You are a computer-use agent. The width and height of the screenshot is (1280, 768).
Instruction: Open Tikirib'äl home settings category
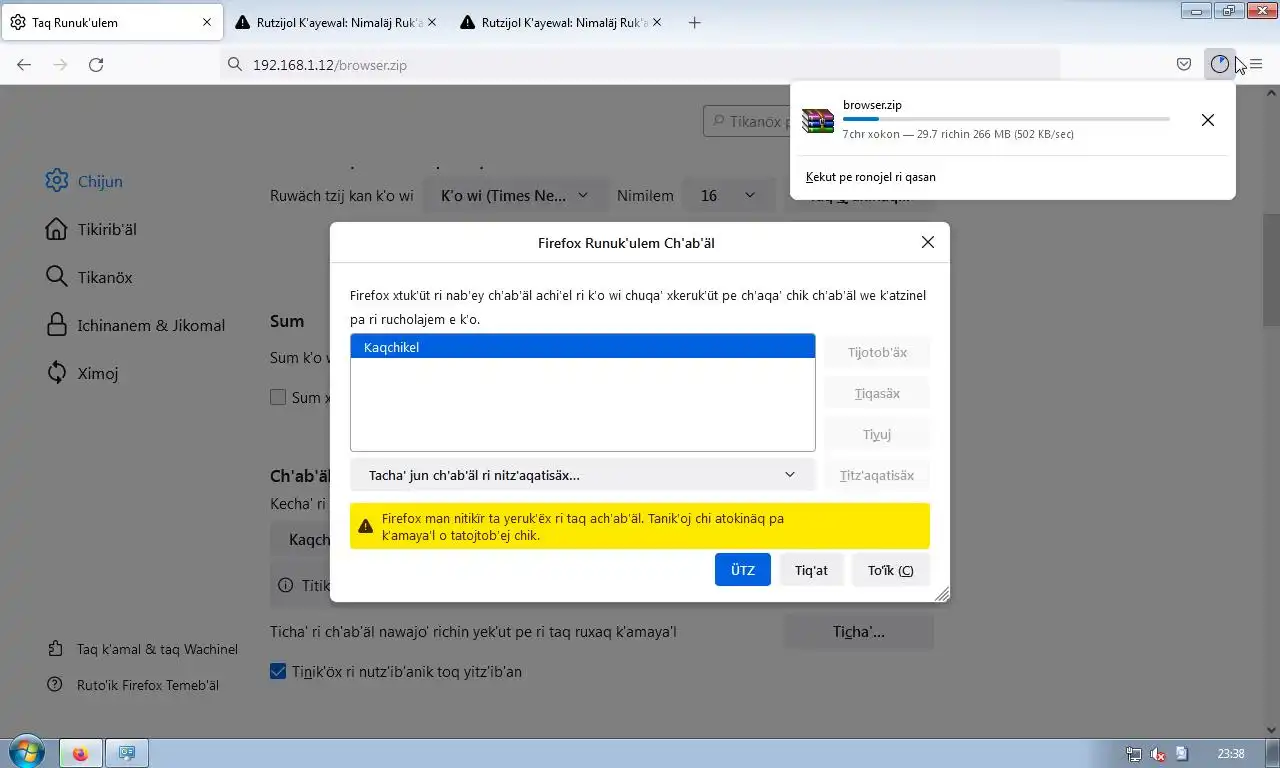pos(91,229)
